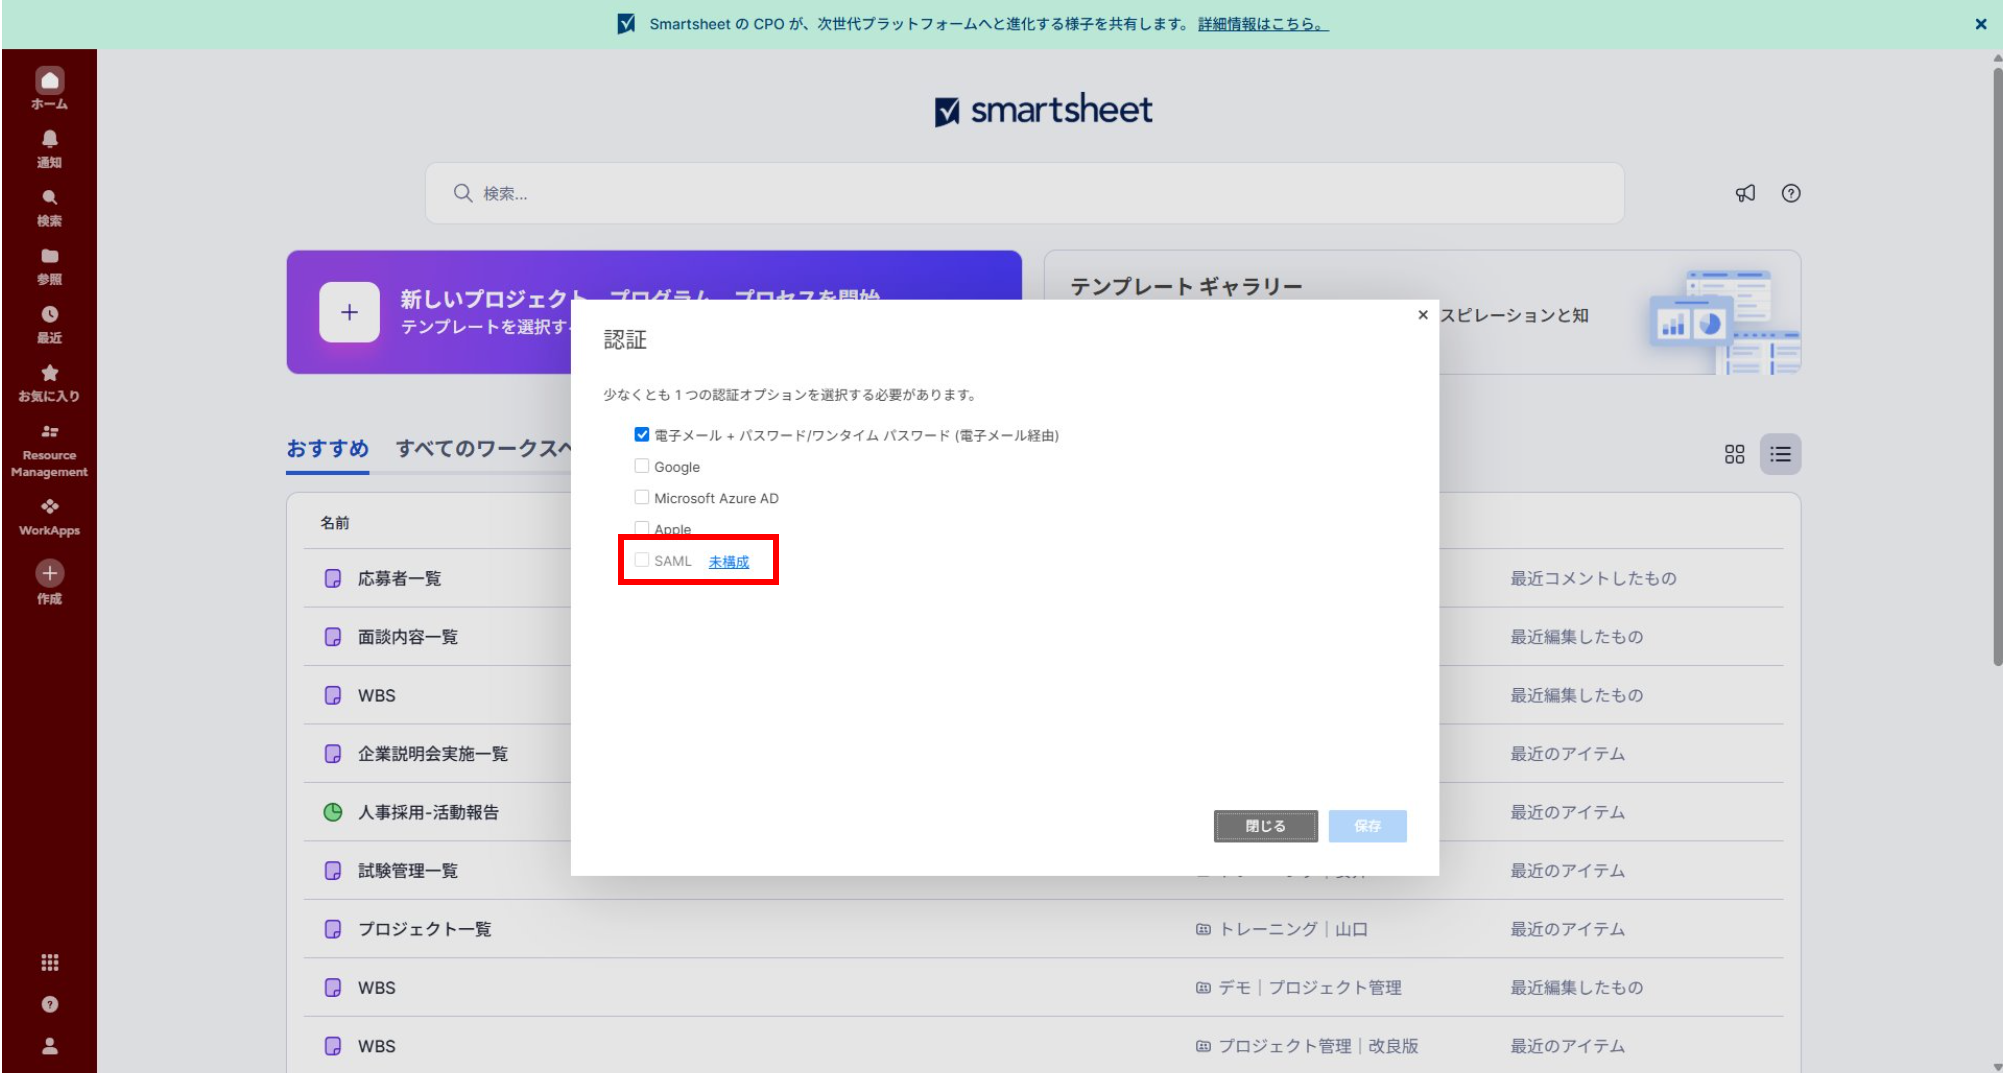Click sheet icon for 企業説明会実施一覧
This screenshot has width=2003, height=1073.
click(333, 754)
